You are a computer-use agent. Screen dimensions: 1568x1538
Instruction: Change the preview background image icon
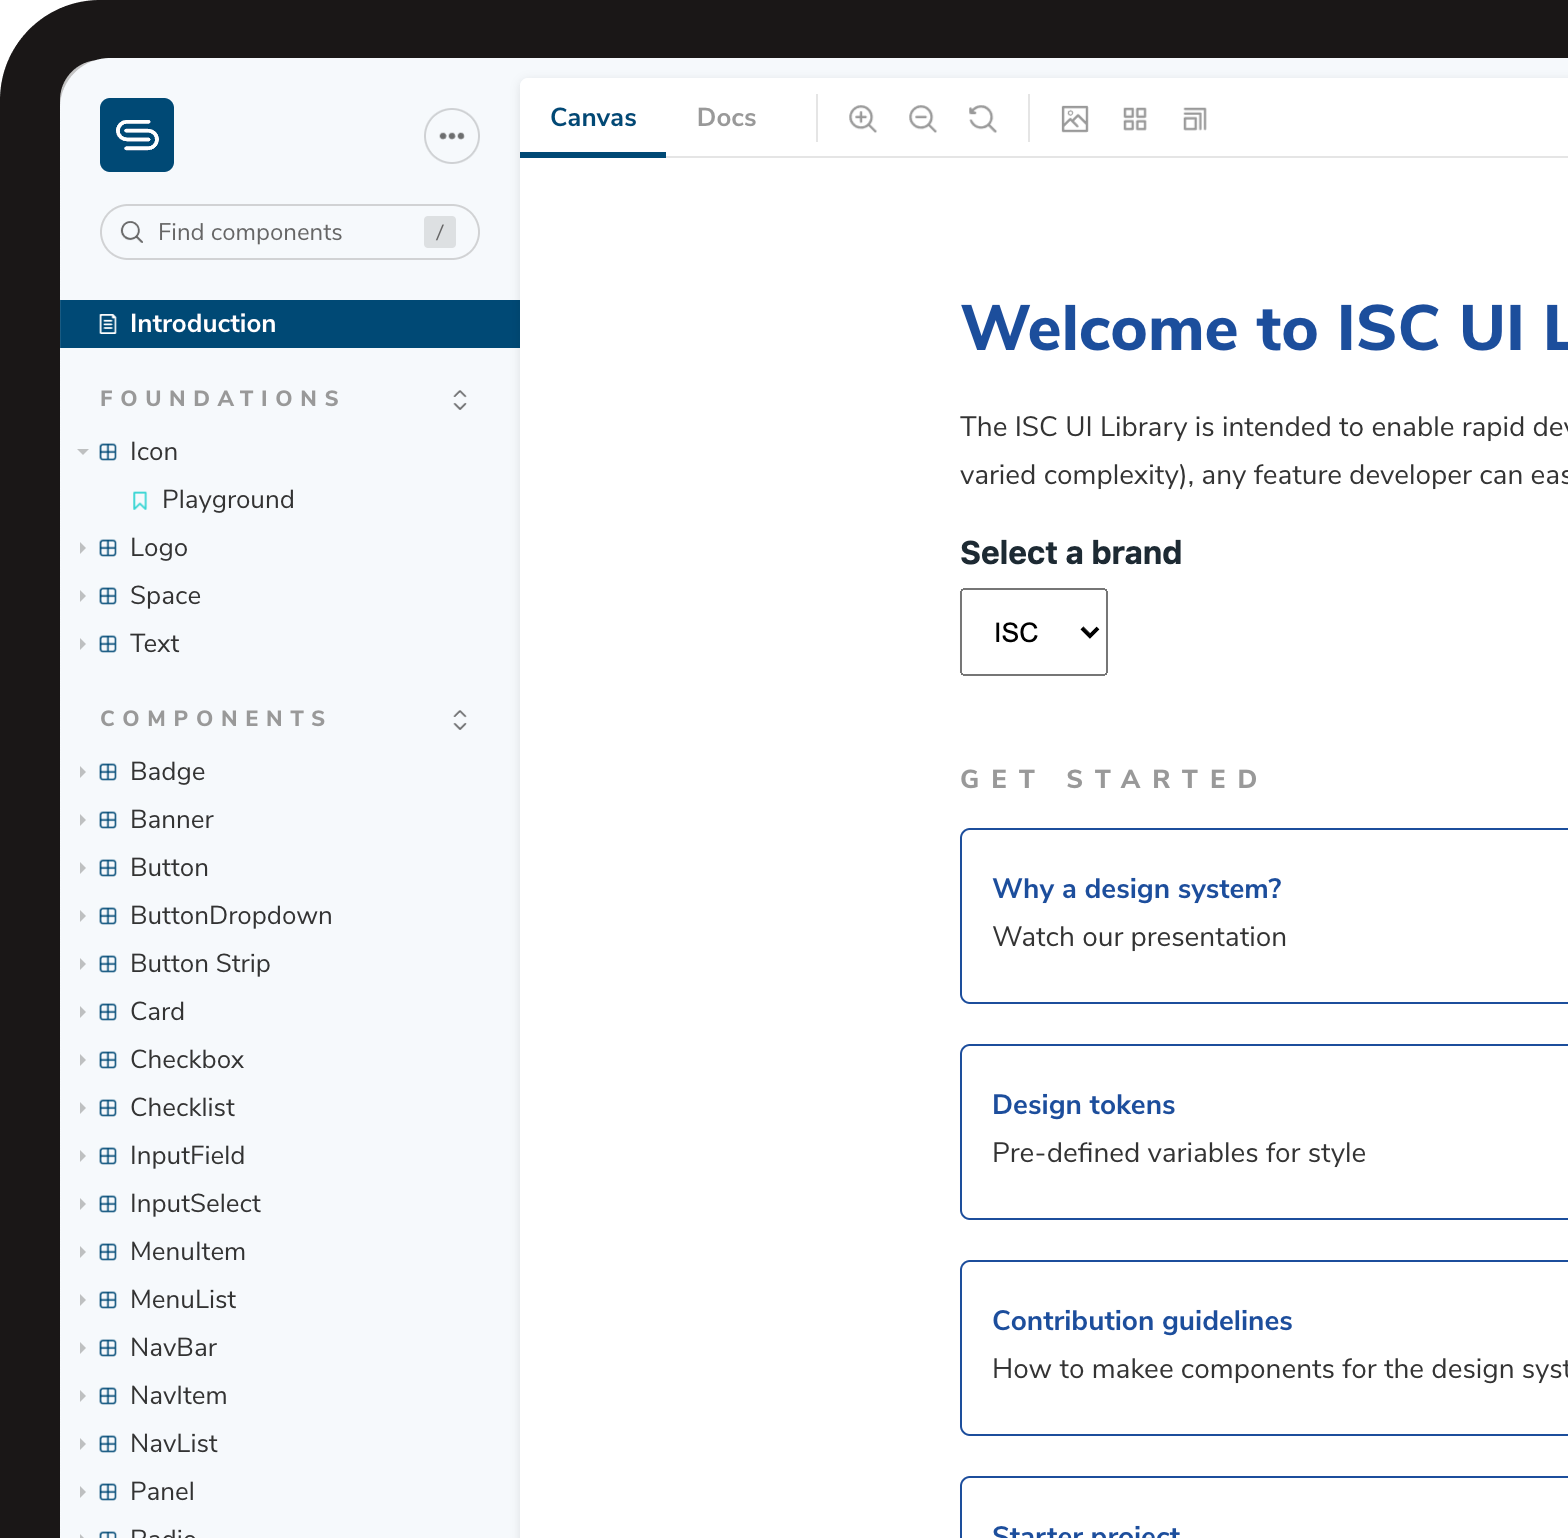pyautogui.click(x=1075, y=119)
